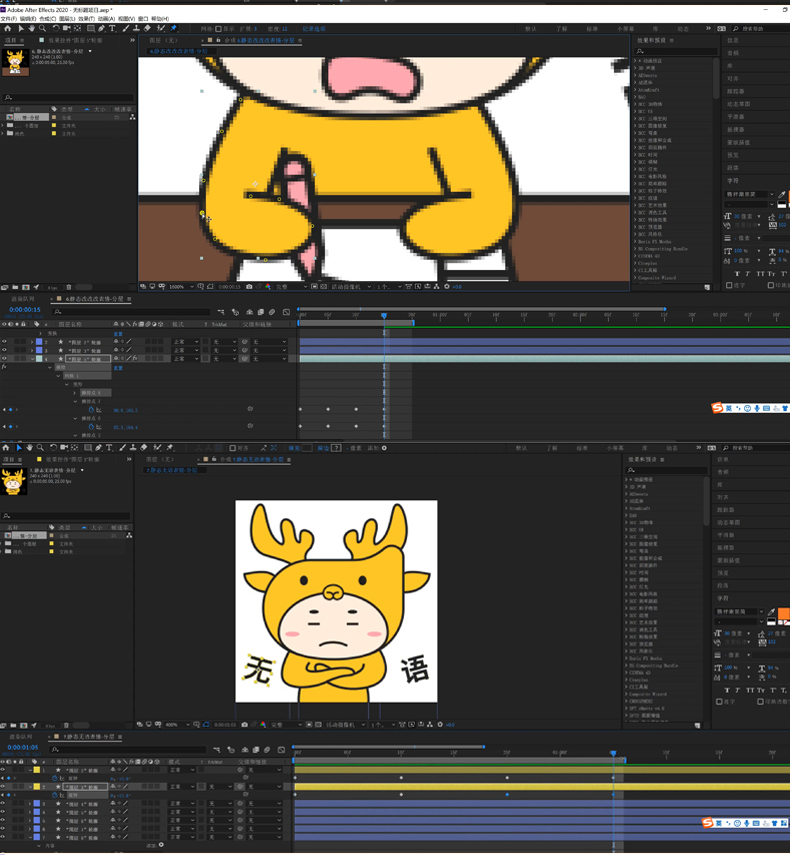790x855 pixels.
Task: Select the Clone Stamp tool in upper toolbar
Action: [136, 28]
